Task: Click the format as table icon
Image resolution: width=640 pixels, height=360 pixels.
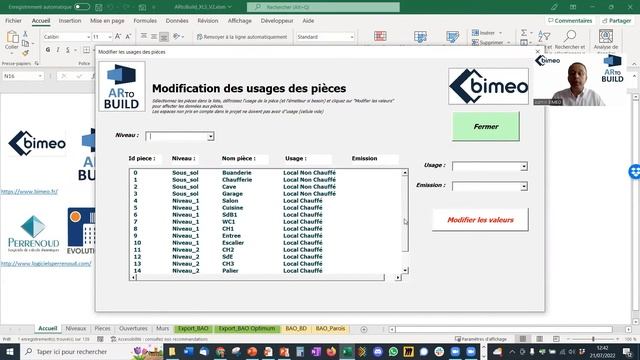Action: pyautogui.click(x=420, y=36)
